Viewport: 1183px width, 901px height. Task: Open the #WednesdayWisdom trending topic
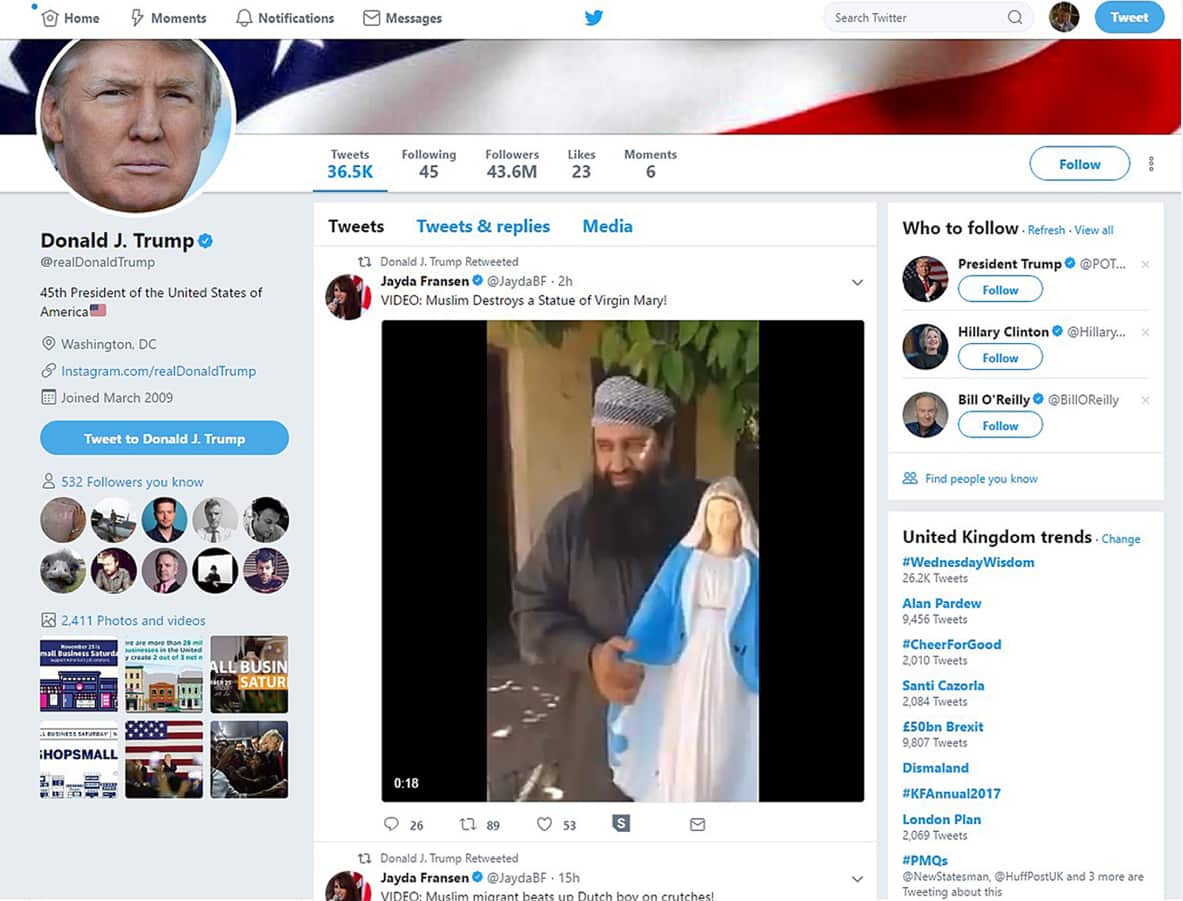967,562
